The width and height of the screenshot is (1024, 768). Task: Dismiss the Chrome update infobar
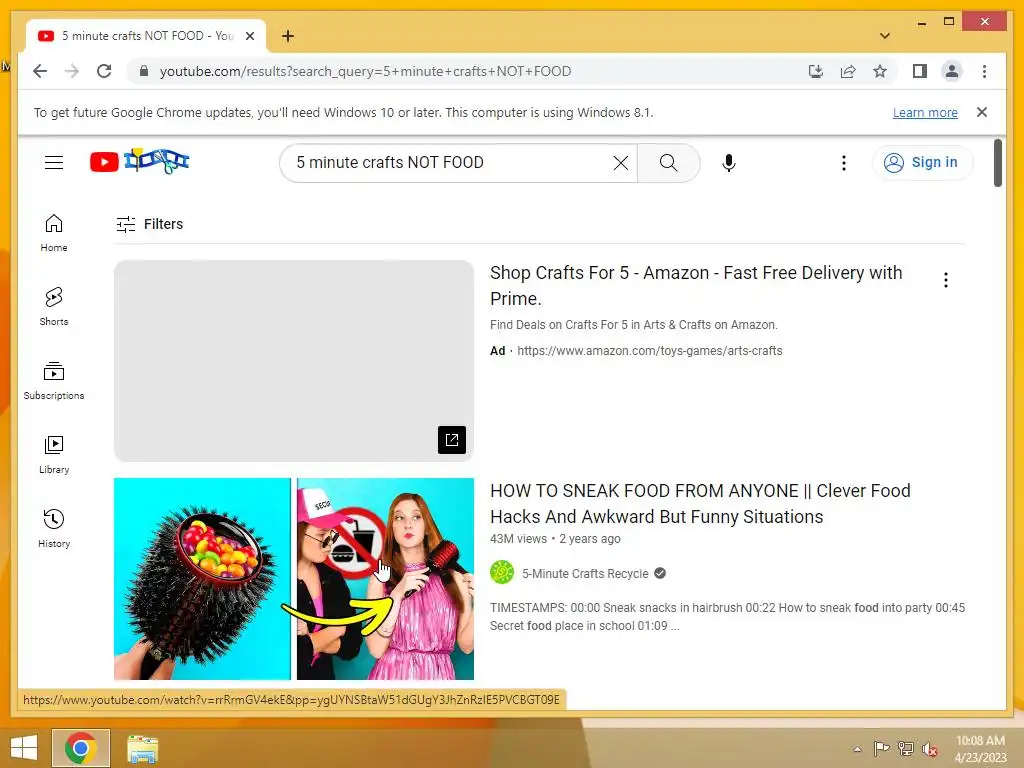click(x=982, y=112)
